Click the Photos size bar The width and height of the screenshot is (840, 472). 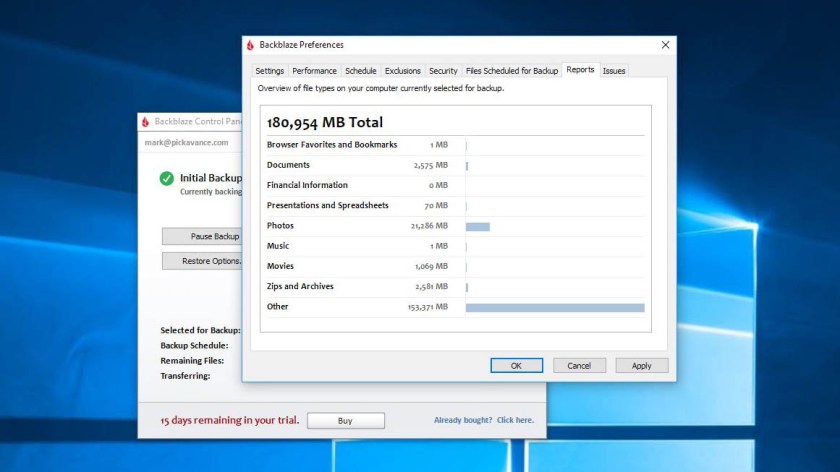point(477,227)
